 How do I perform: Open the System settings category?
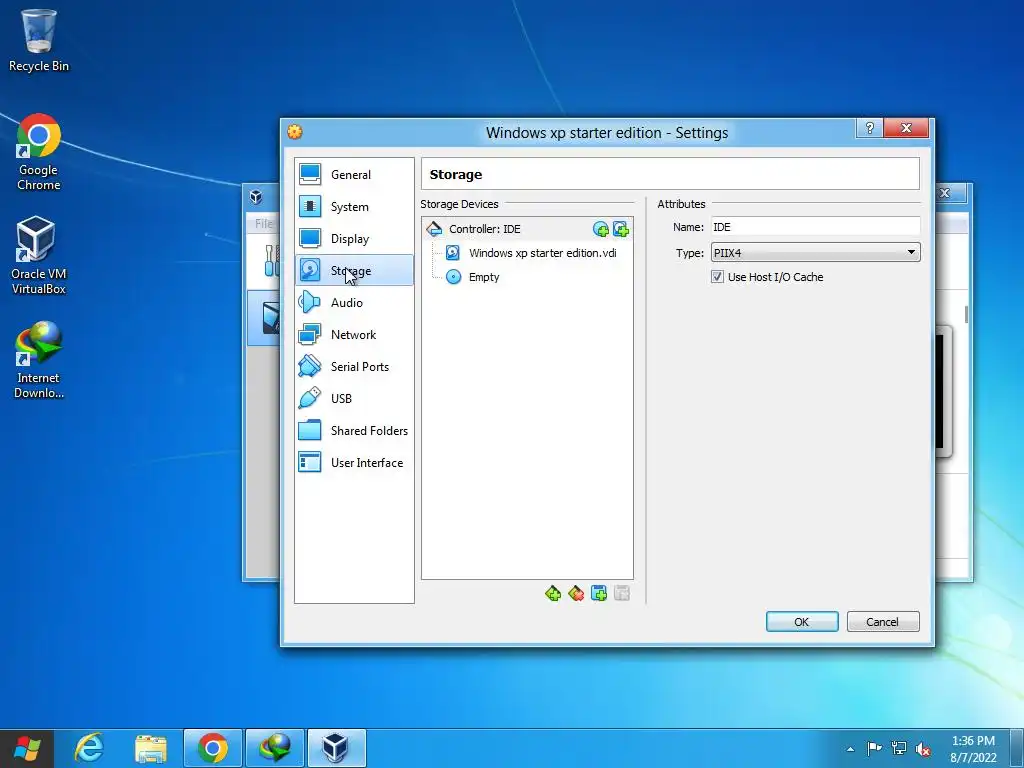[x=354, y=206]
